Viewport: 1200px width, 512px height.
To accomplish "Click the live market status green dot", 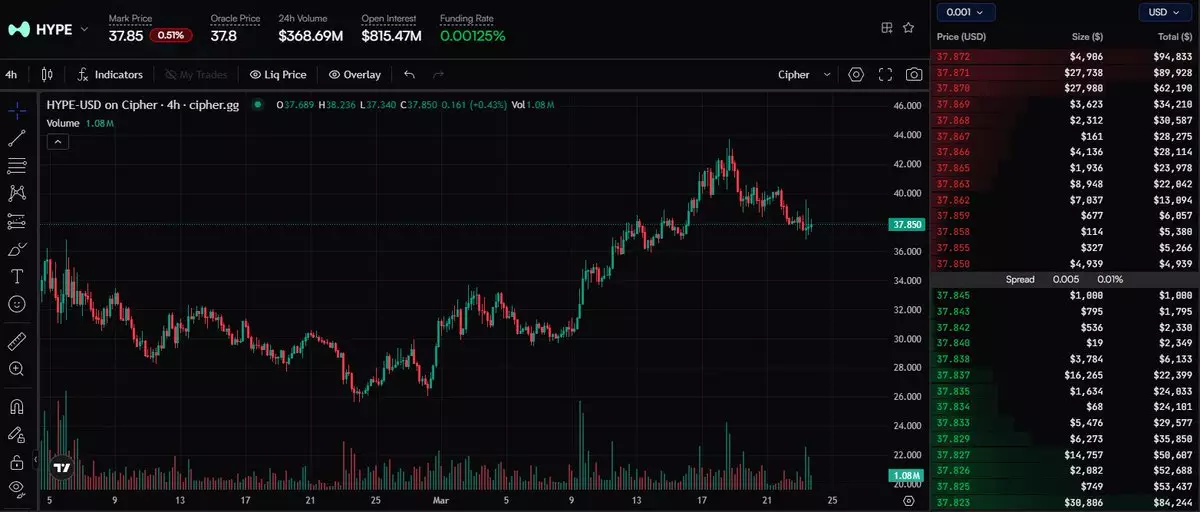I will coord(257,104).
